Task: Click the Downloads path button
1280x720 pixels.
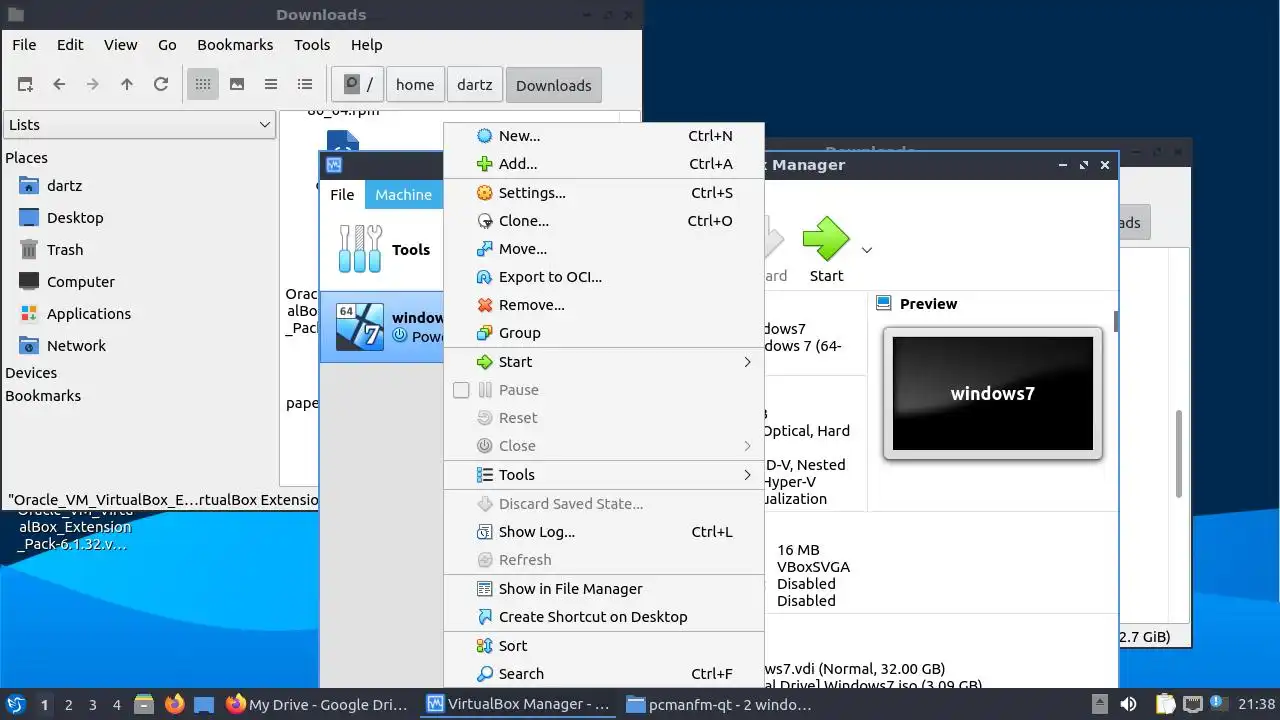Action: pyautogui.click(x=554, y=85)
